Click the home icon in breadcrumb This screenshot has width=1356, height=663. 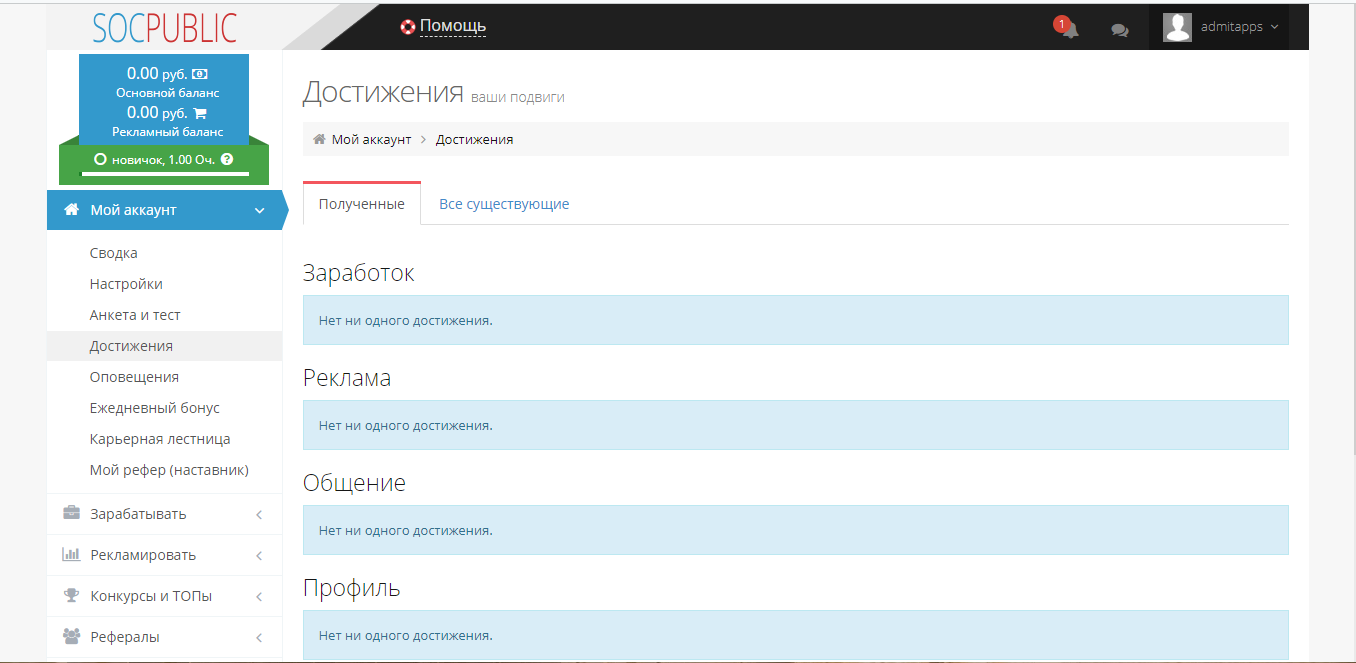[x=319, y=139]
